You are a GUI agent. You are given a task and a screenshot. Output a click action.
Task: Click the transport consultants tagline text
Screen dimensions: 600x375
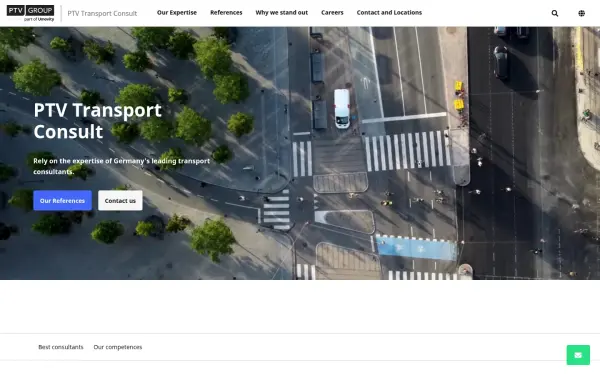[121, 166]
